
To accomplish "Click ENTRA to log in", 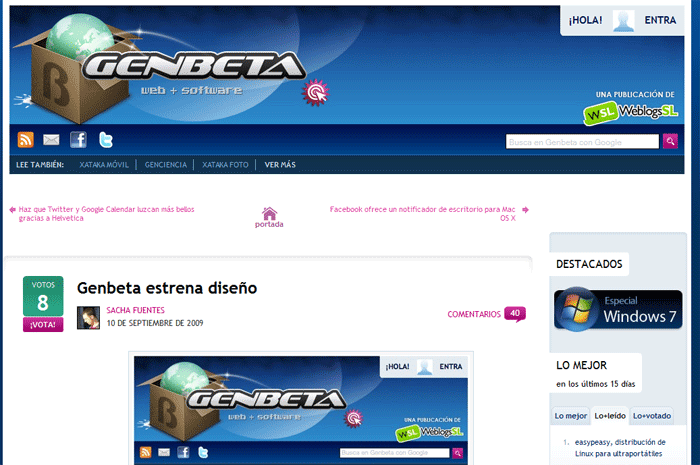I will coord(660,20).
